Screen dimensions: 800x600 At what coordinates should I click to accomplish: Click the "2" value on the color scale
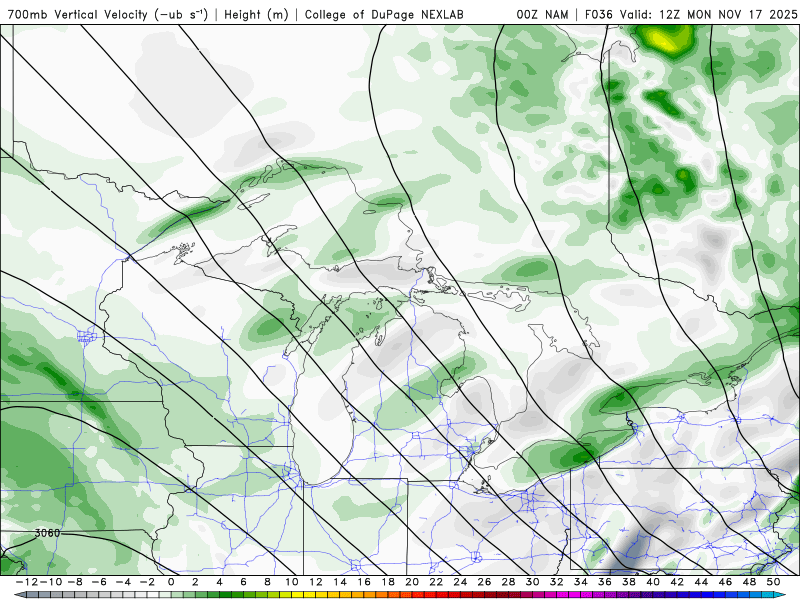coord(195,582)
